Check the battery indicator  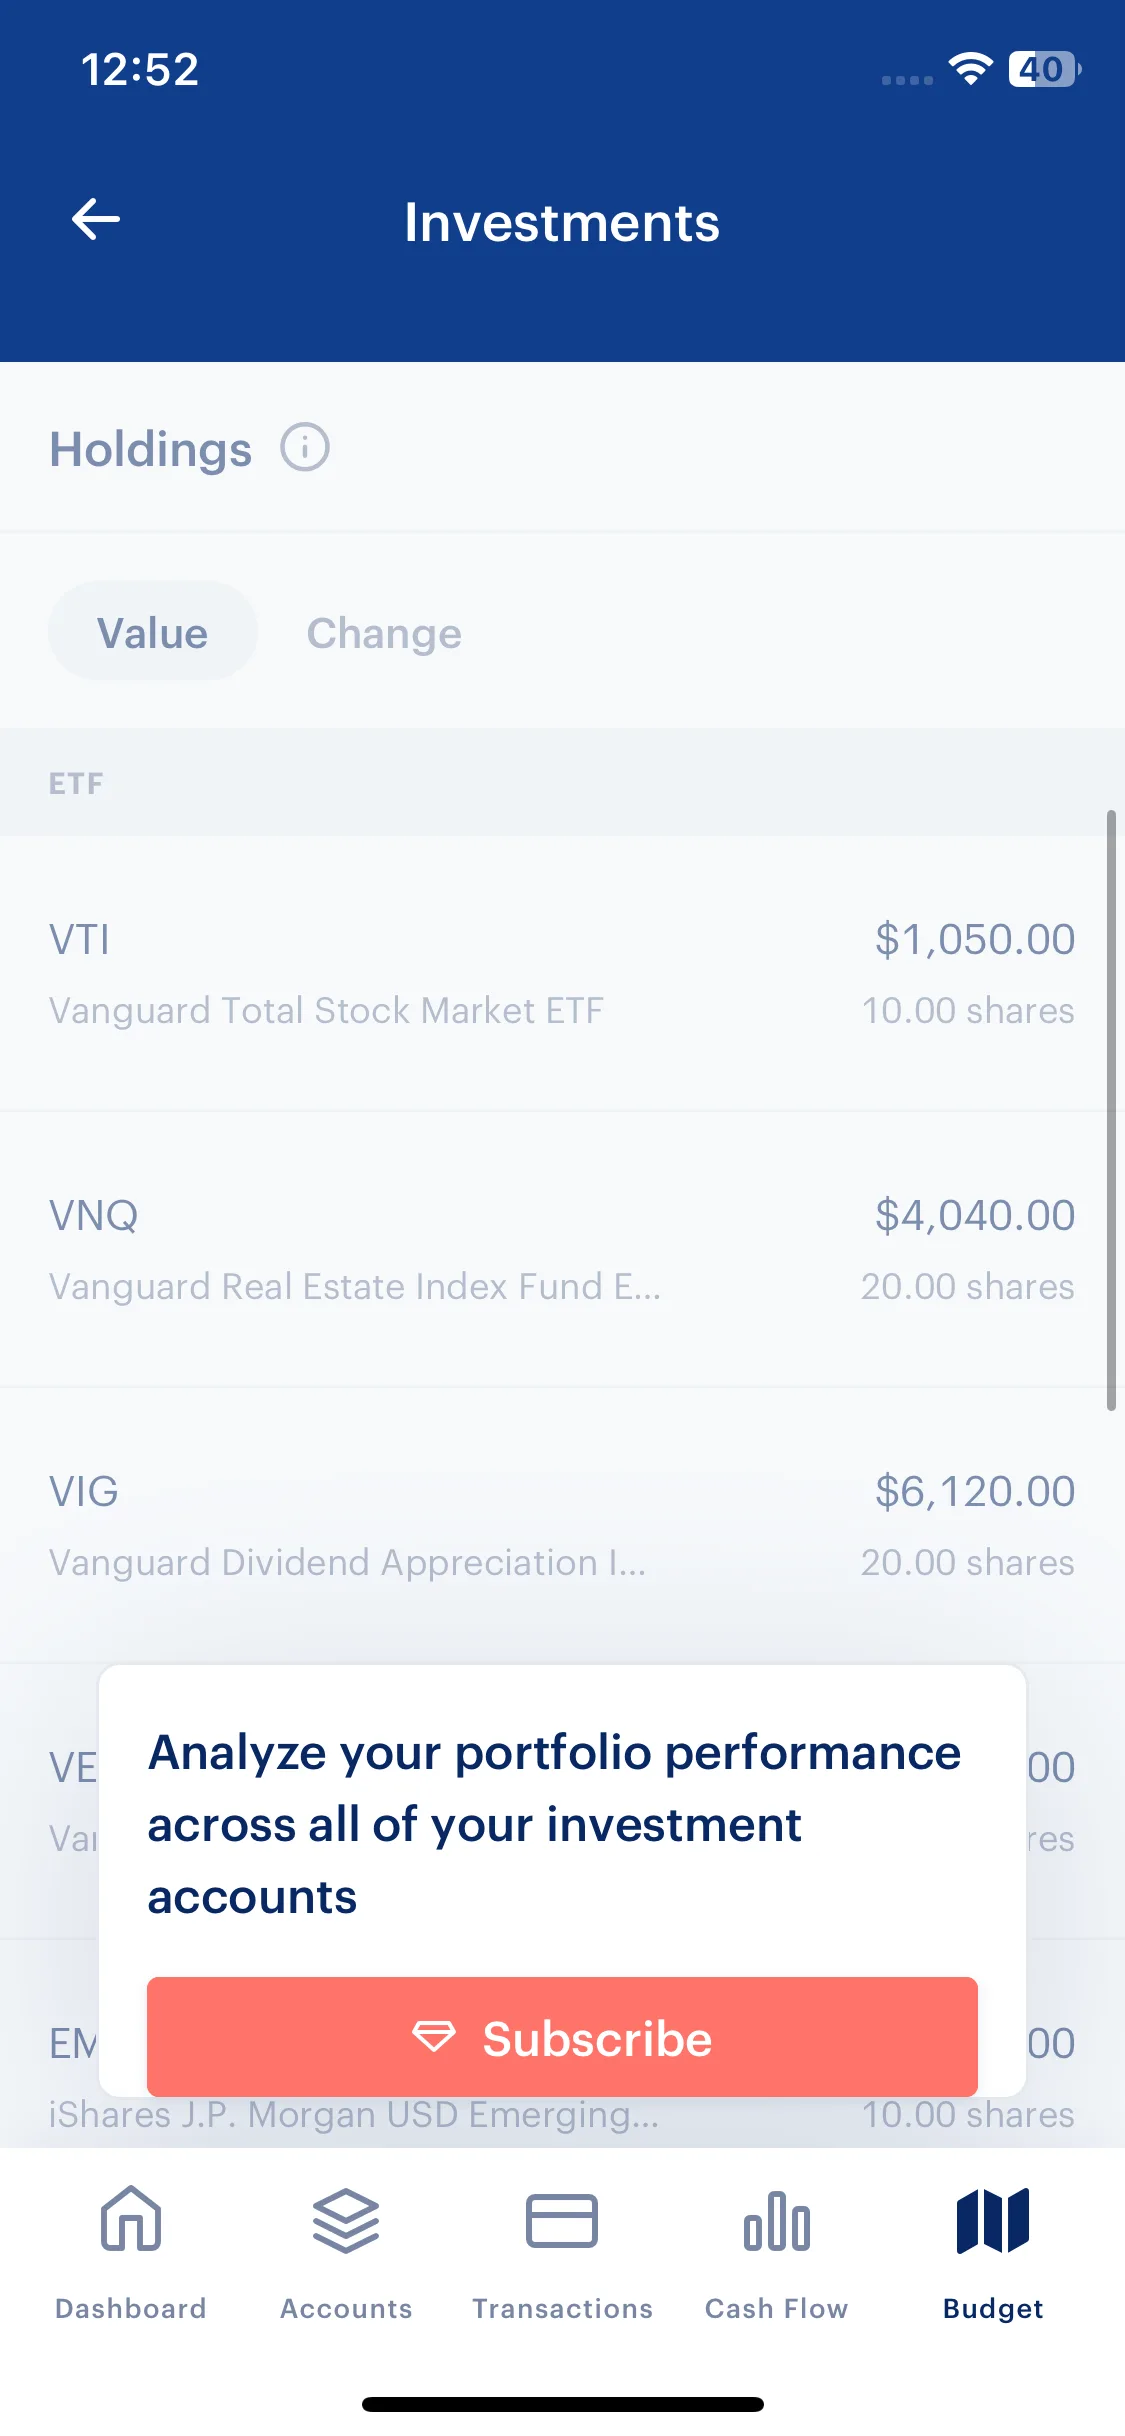[x=1044, y=69]
